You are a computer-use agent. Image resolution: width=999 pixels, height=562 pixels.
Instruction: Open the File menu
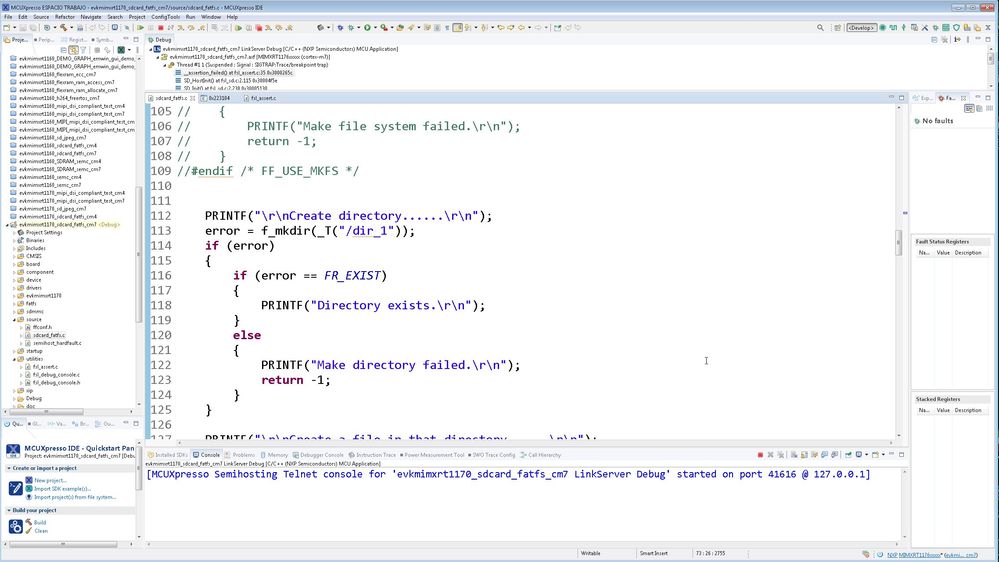tap(8, 17)
